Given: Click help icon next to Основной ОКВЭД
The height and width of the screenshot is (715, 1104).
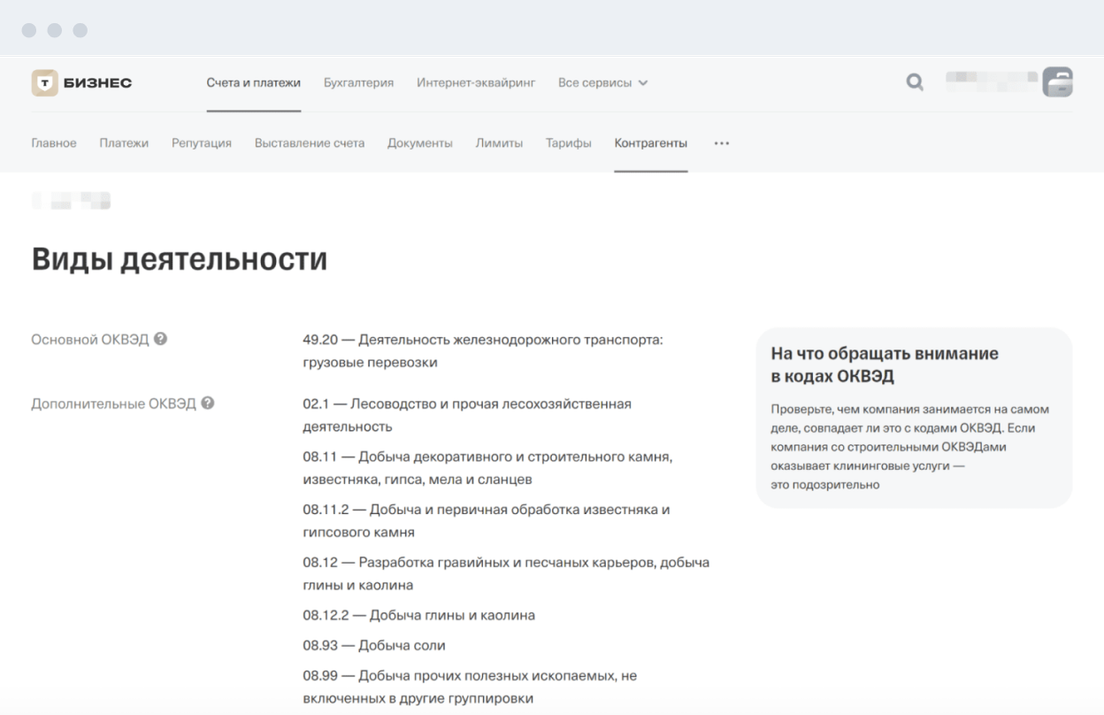Looking at the screenshot, I should point(161,339).
